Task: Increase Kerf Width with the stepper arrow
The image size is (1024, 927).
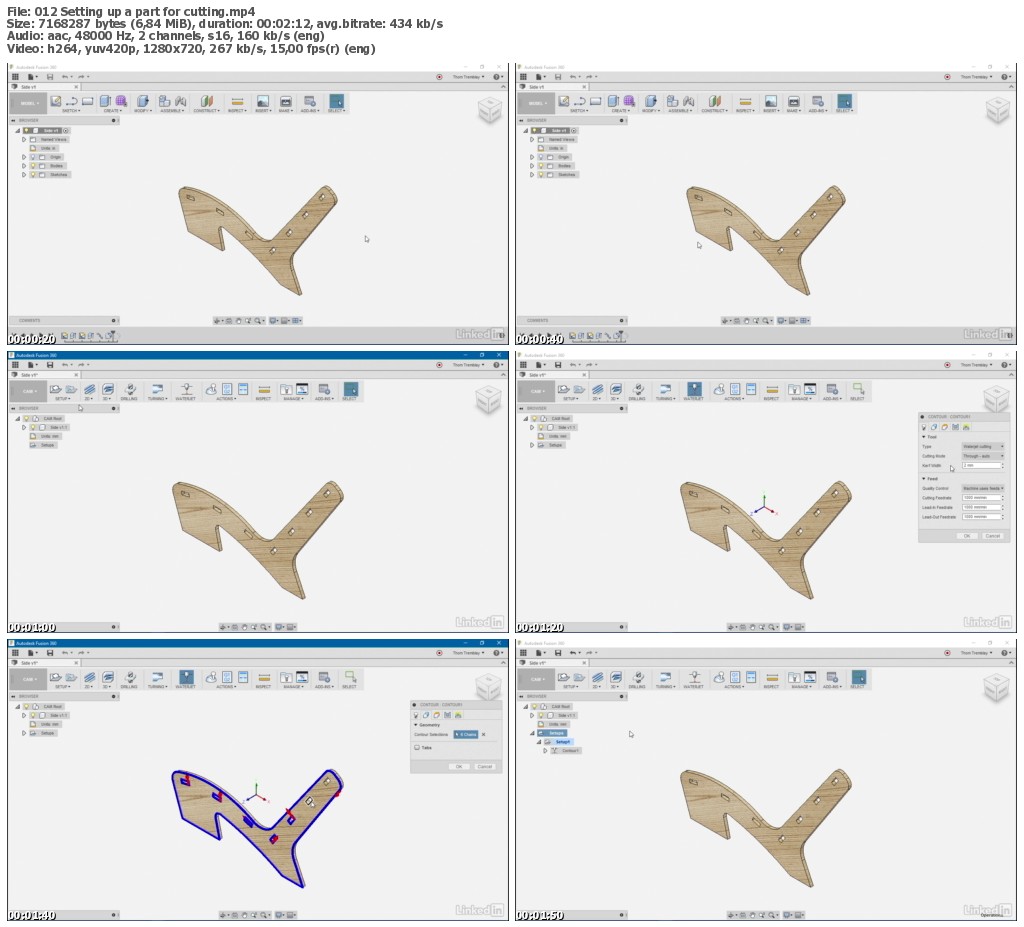Action: (1003, 465)
